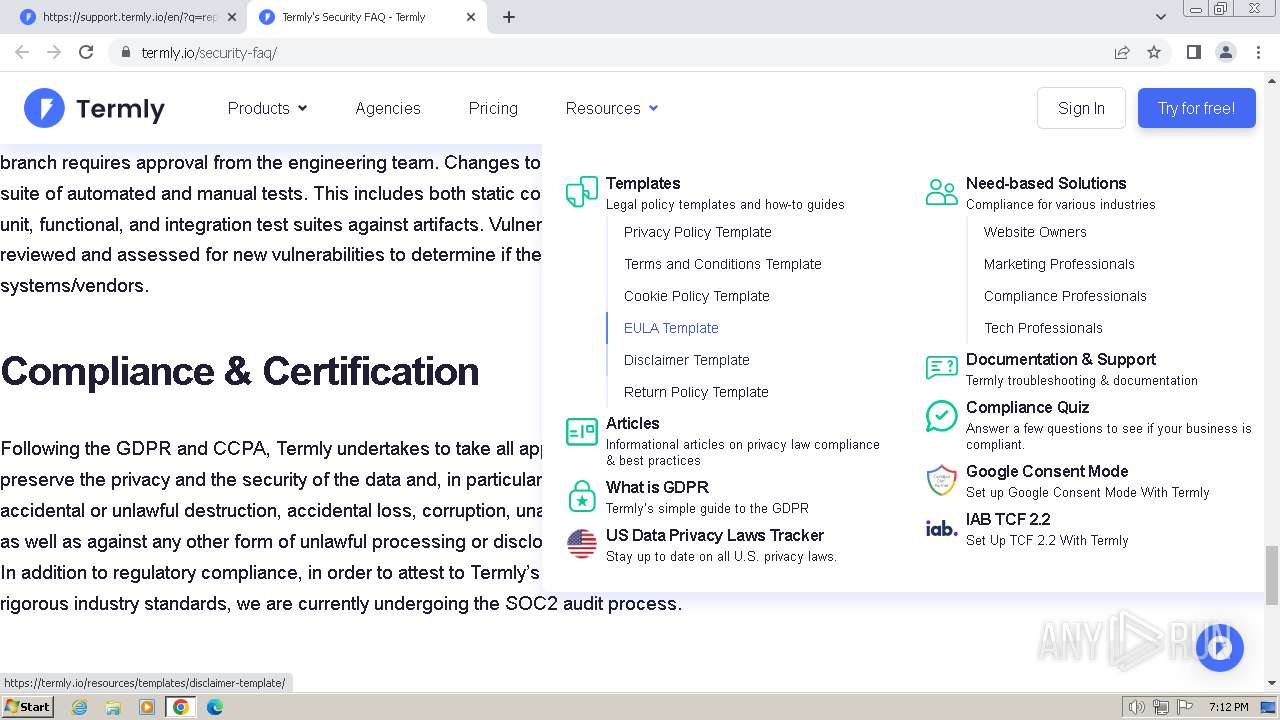
Task: Reload the current page
Action: 86,52
